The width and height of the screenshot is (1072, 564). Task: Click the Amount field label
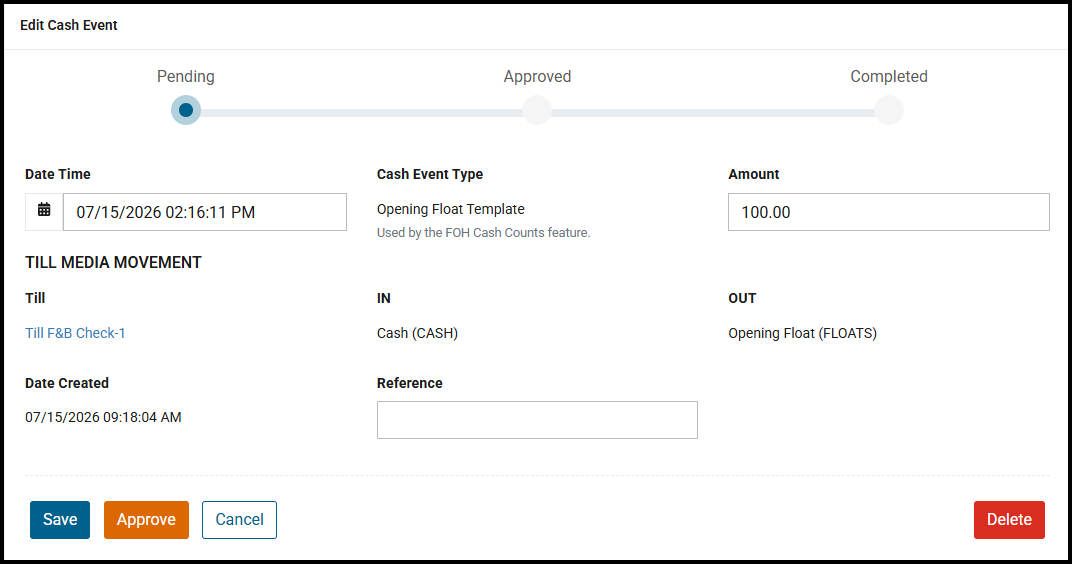[753, 174]
